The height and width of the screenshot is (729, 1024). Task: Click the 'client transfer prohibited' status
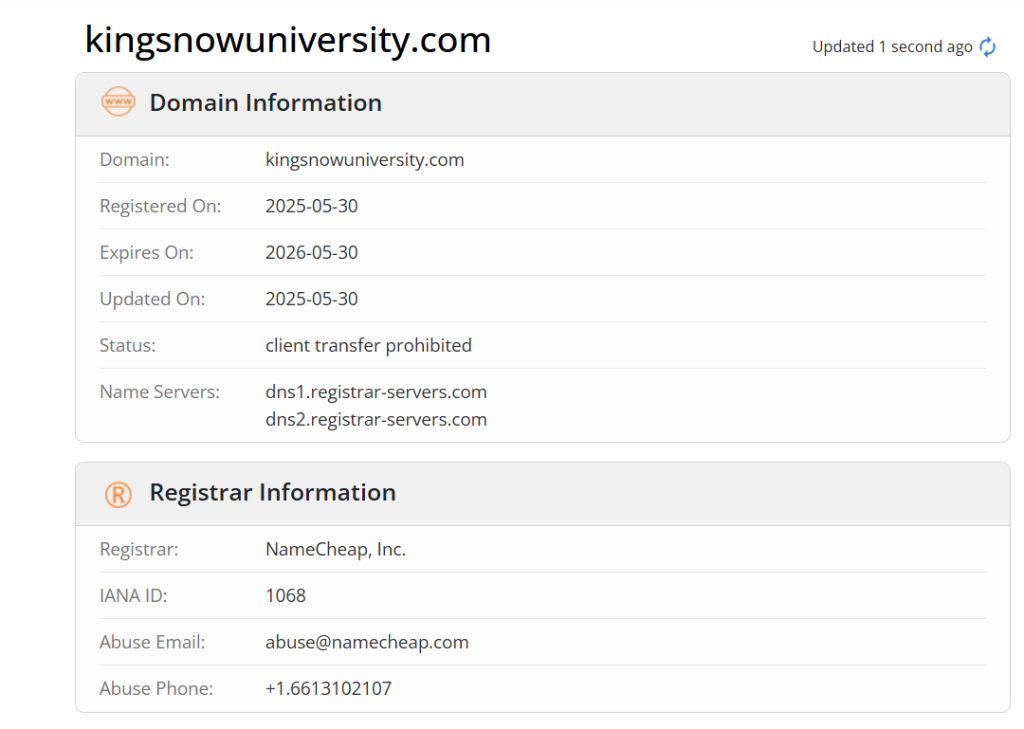point(368,346)
